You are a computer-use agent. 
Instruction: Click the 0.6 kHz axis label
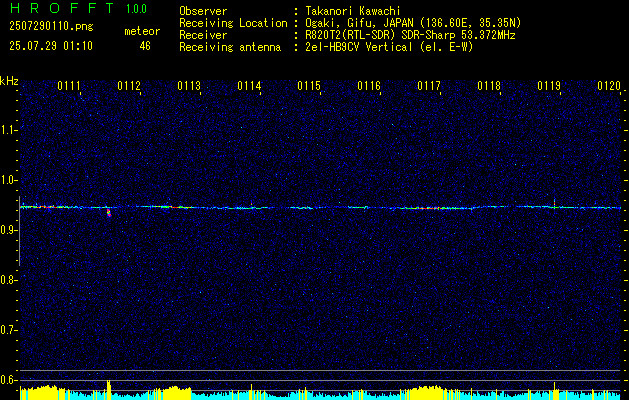[x=9, y=380]
